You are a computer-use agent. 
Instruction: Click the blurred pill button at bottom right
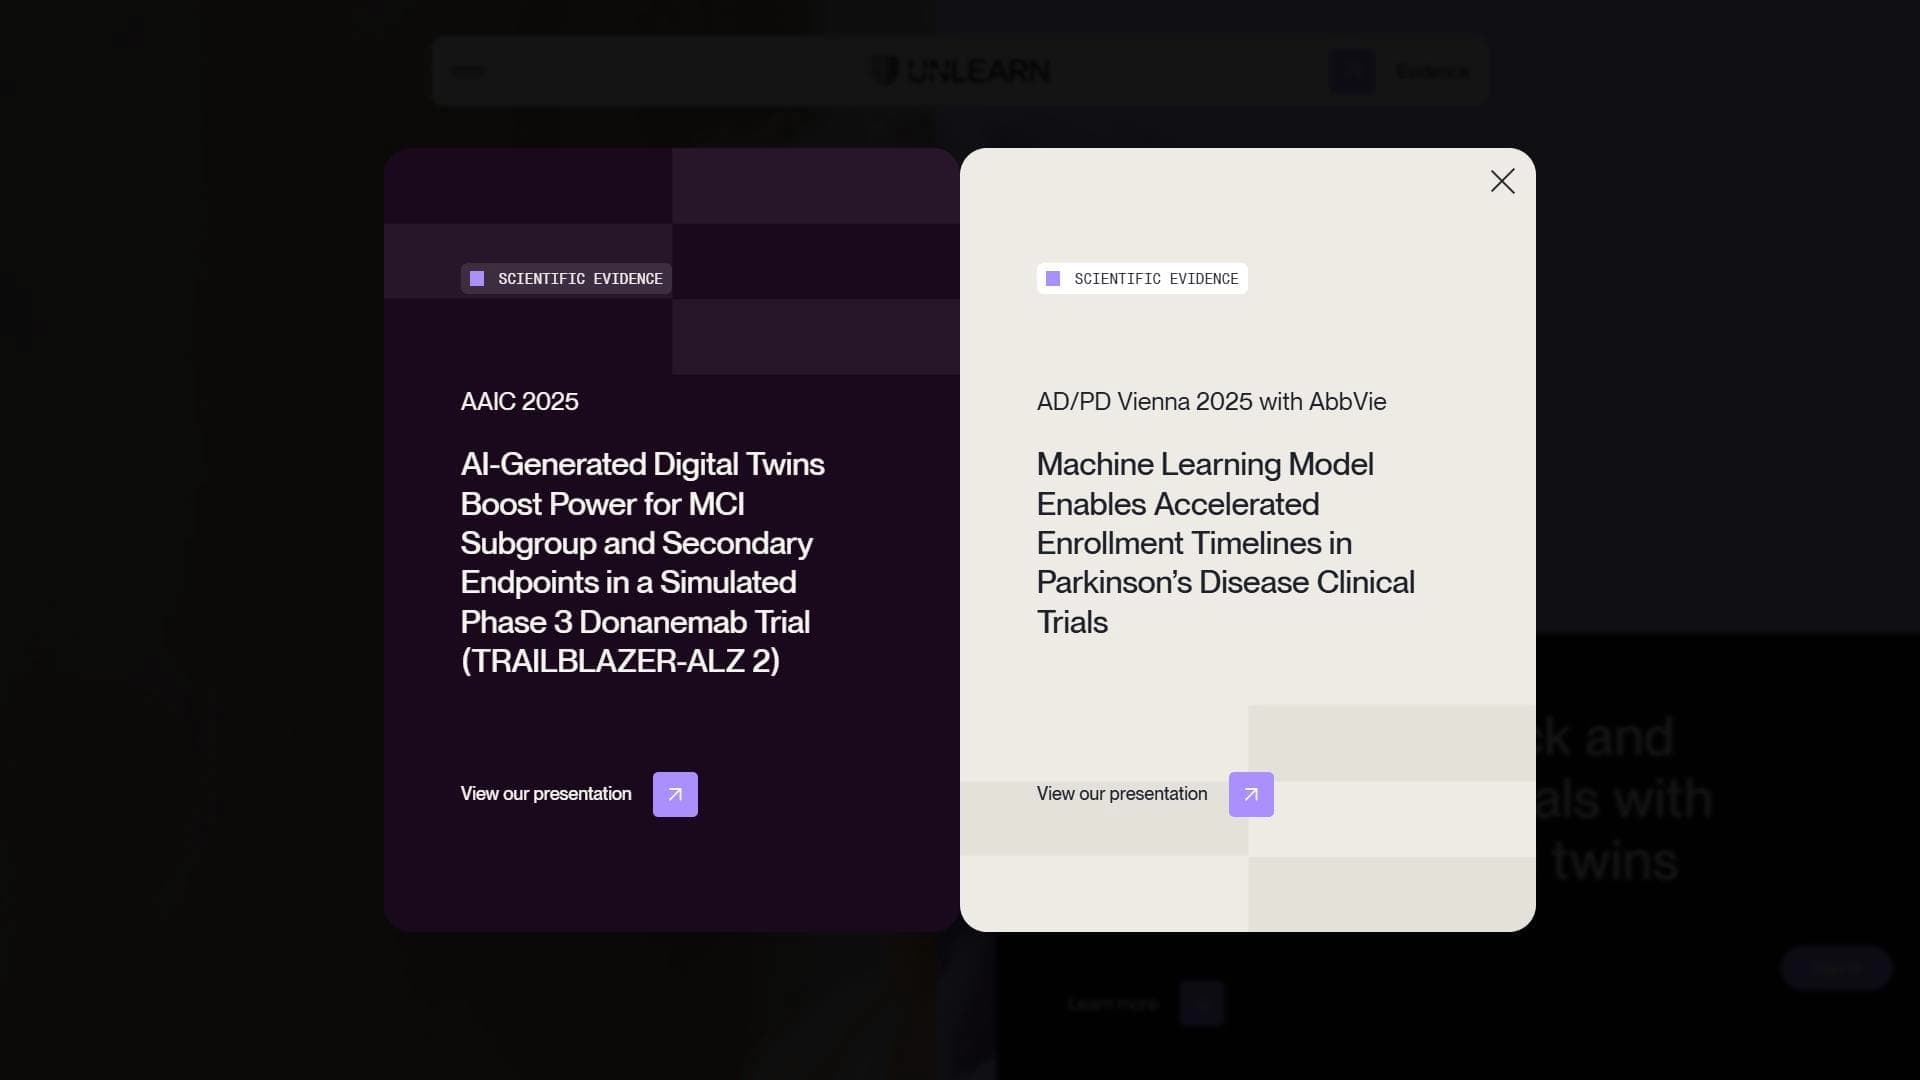(1836, 968)
